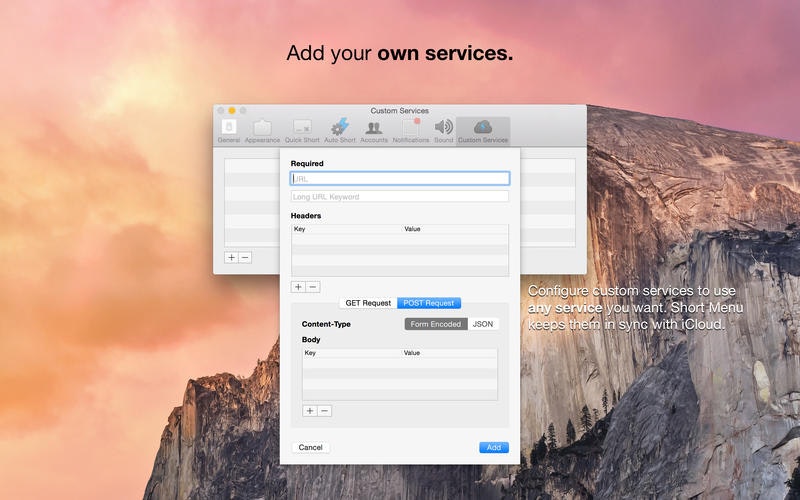Remove a header row with minus button
The image size is (800, 500).
point(313,287)
